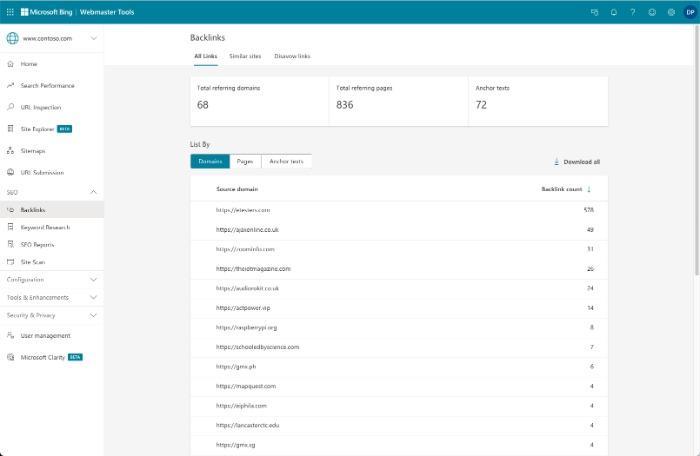Open the https://mapquest.com domain link
Viewport: 700px width, 456px height.
(x=246, y=386)
